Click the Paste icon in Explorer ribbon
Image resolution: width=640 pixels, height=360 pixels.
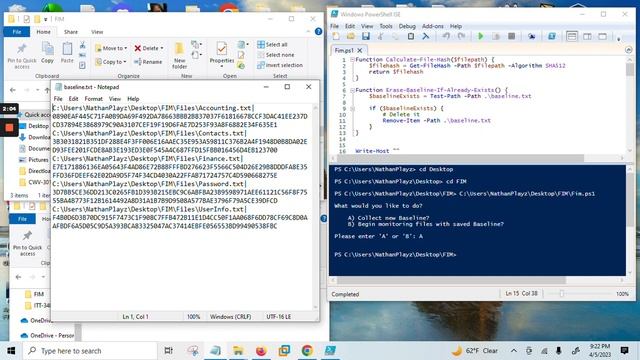pos(67,52)
